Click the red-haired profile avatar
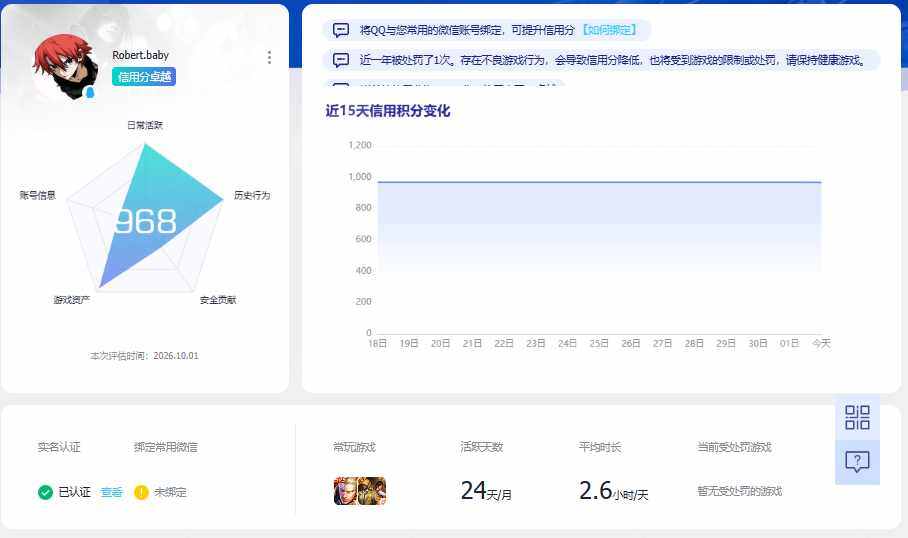This screenshot has width=908, height=538. pyautogui.click(x=65, y=67)
